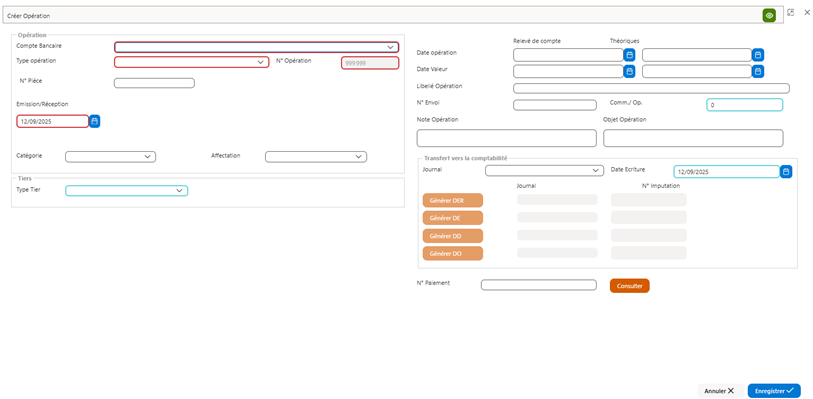Click the 'N° Imputation' column heading
This screenshot has height=399, width=813.
coord(661,186)
